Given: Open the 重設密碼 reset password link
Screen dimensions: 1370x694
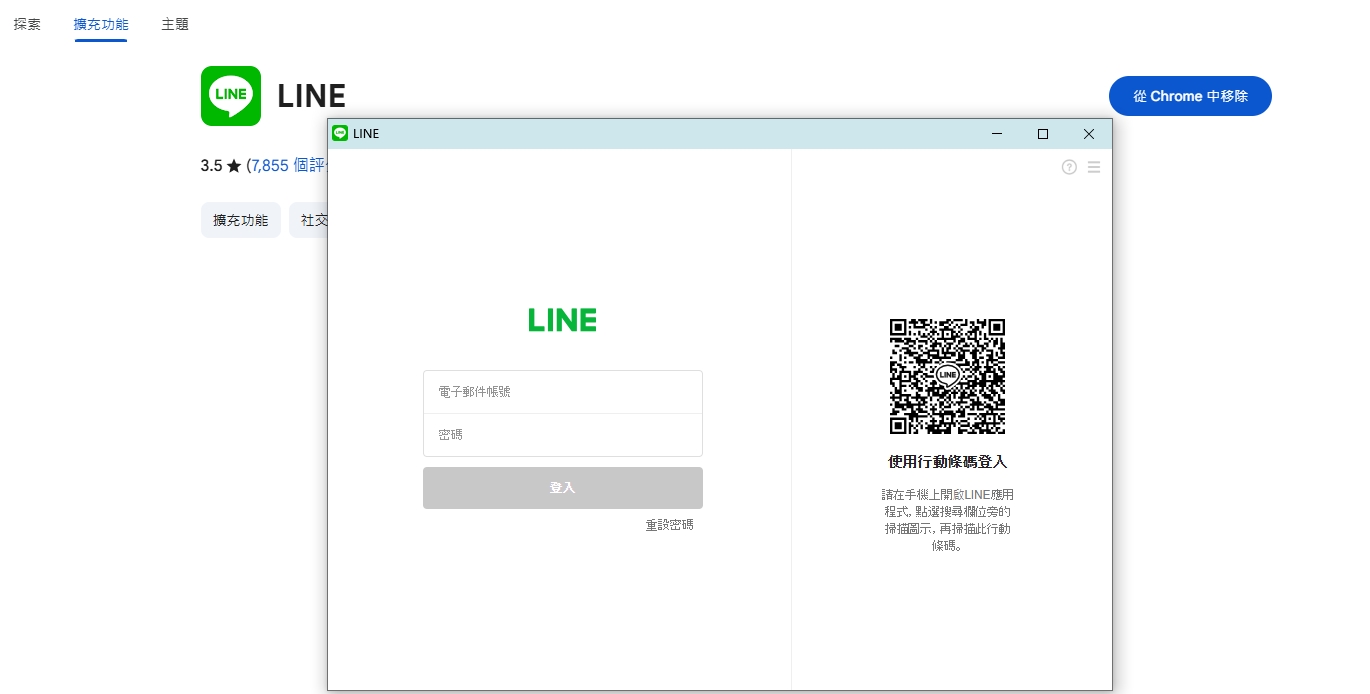Looking at the screenshot, I should pyautogui.click(x=669, y=524).
